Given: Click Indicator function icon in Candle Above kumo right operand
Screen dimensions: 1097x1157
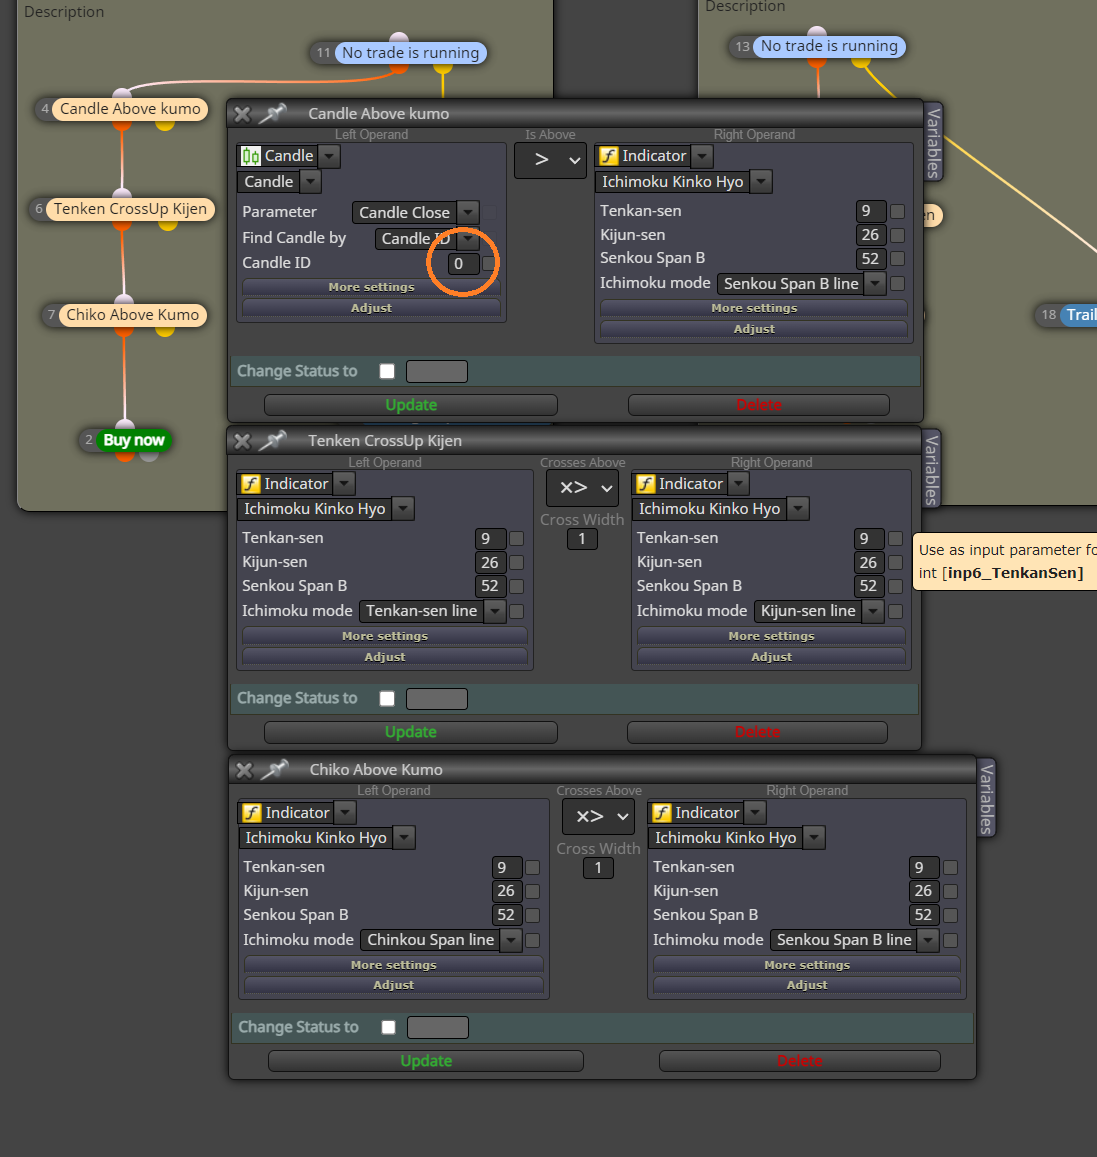Looking at the screenshot, I should [x=609, y=156].
